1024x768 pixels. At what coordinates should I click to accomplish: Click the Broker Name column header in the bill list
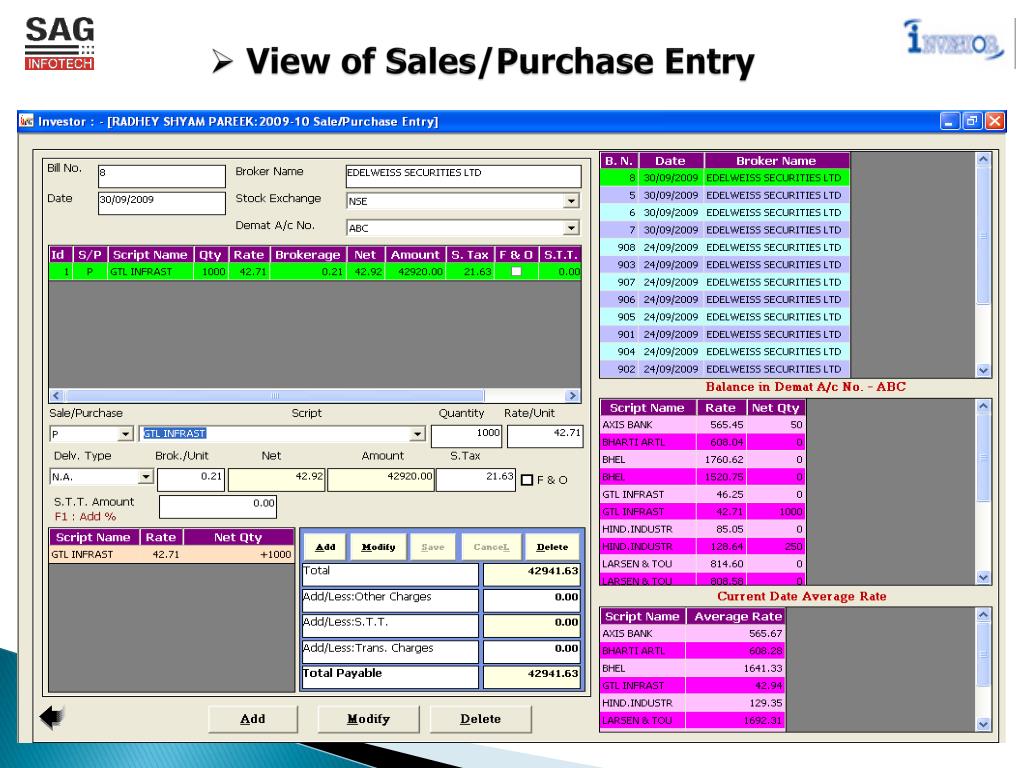point(776,161)
